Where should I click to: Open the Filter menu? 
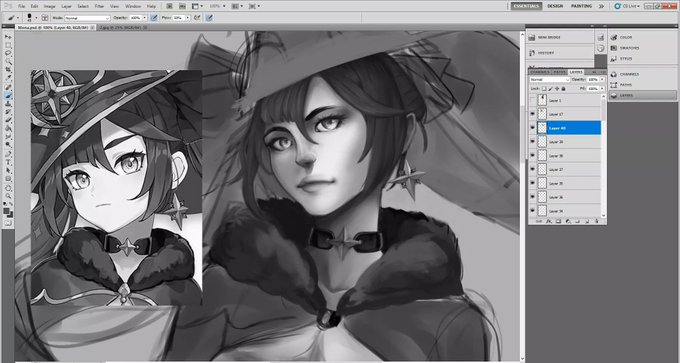99,7
